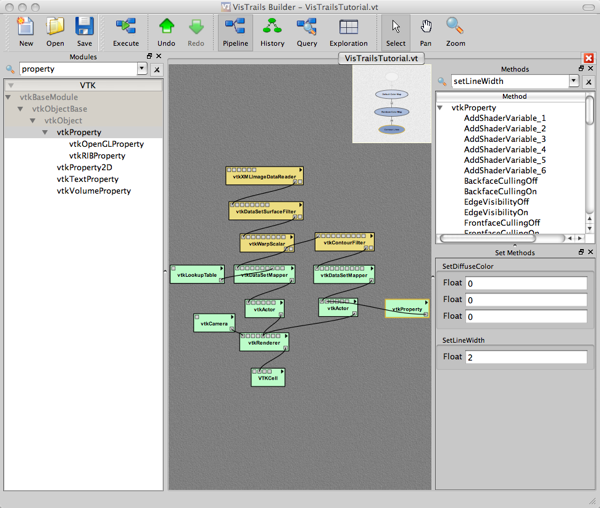Image resolution: width=600 pixels, height=508 pixels.
Task: Select the vtkLookupTable module
Action: pyautogui.click(x=197, y=275)
